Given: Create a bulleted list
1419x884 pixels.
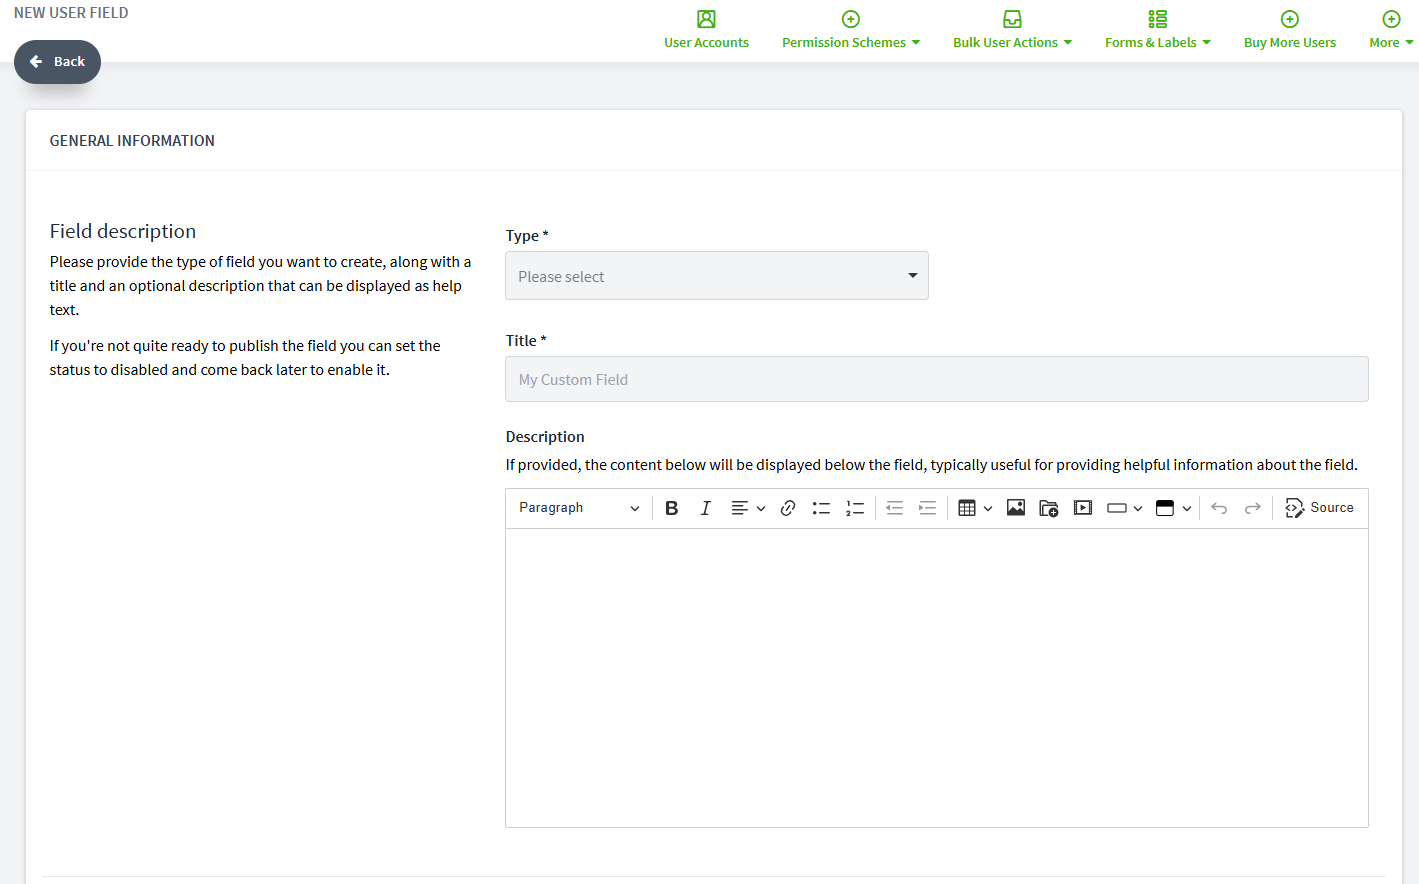Looking at the screenshot, I should tap(821, 508).
